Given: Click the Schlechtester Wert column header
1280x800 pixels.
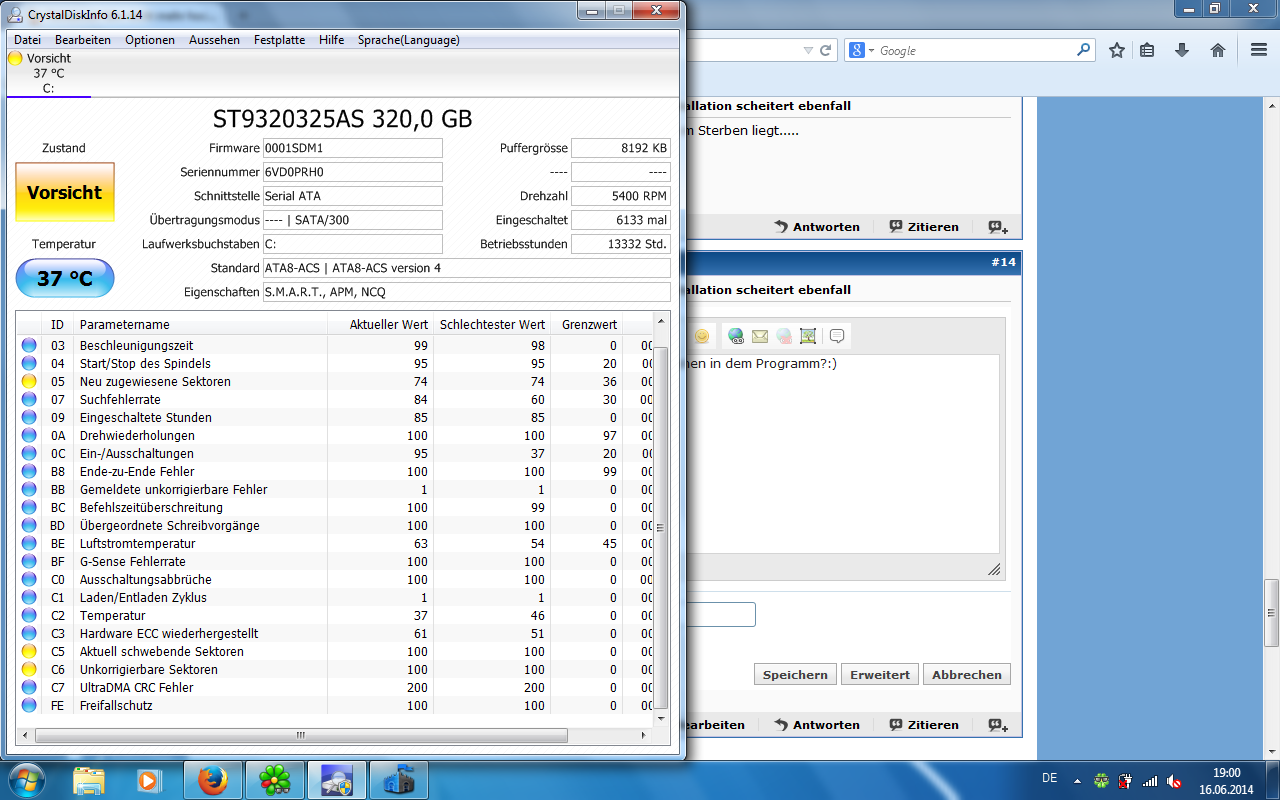Looking at the screenshot, I should click(x=492, y=325).
